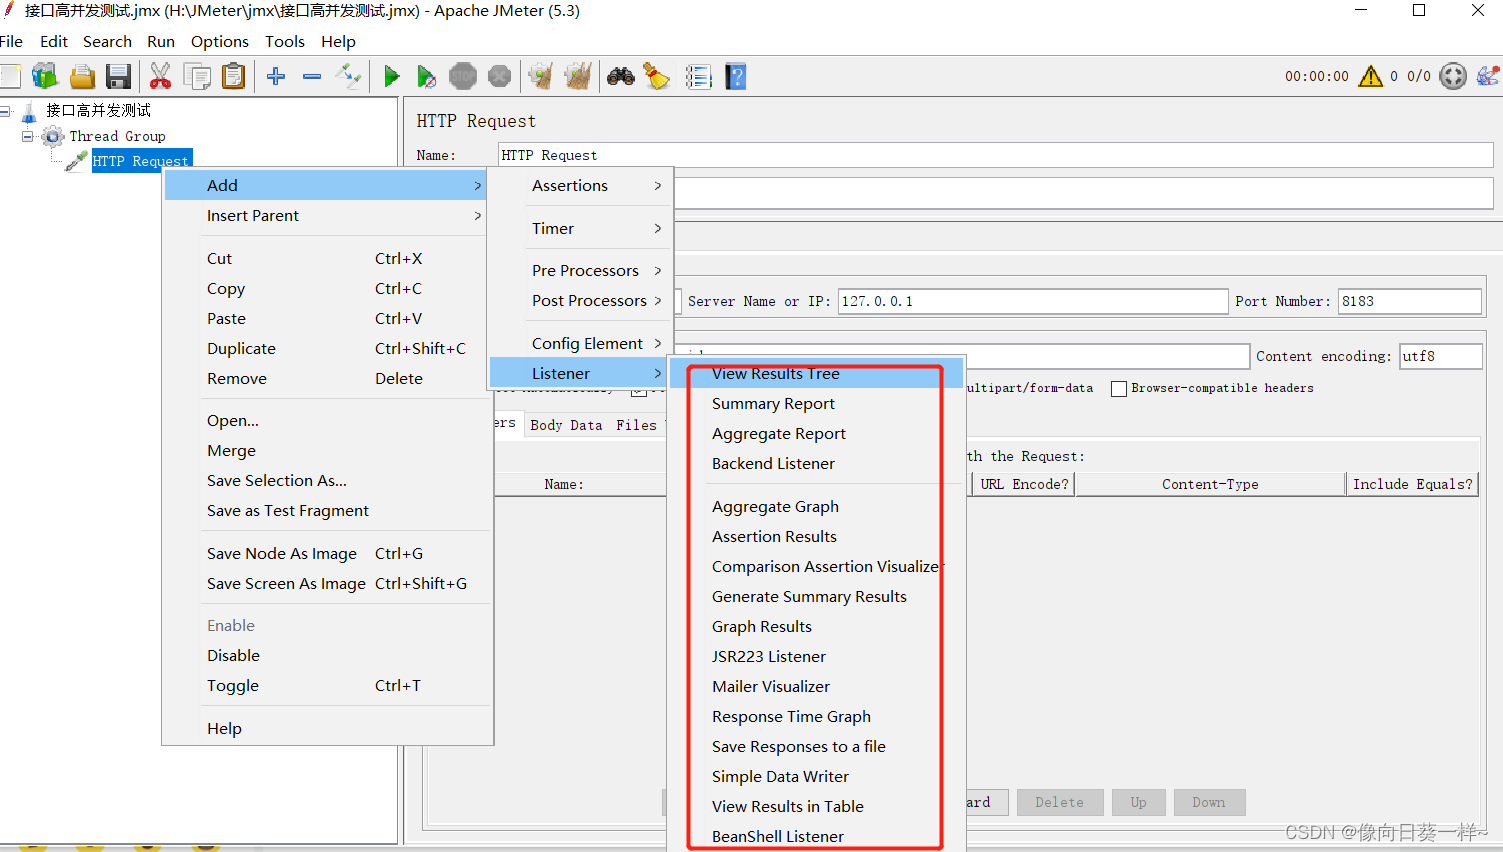
Task: Open the Function Helper dialog icon
Action: (x=698, y=76)
